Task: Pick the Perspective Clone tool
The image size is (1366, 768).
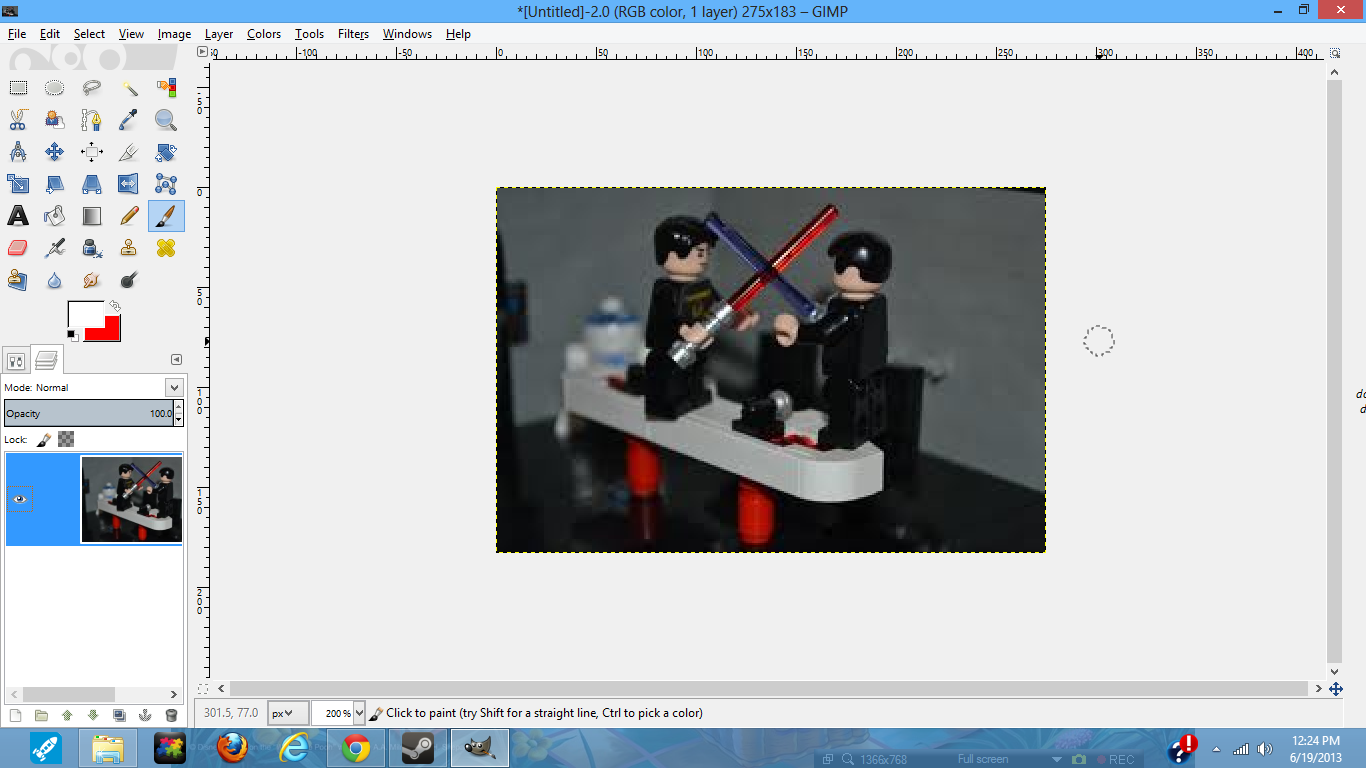Action: tap(18, 280)
